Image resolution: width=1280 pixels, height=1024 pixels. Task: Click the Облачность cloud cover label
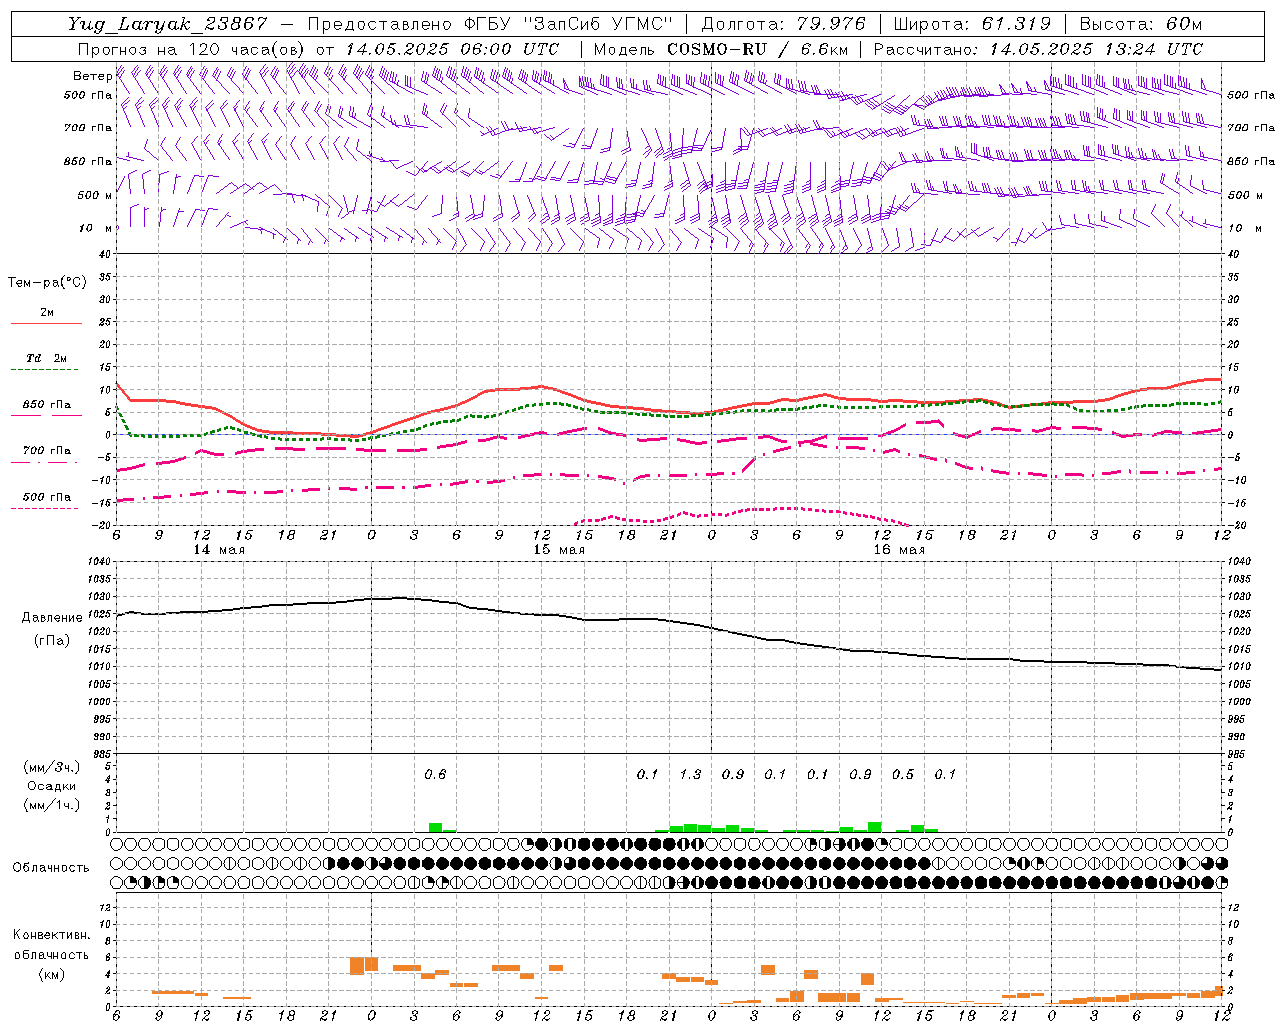point(51,868)
